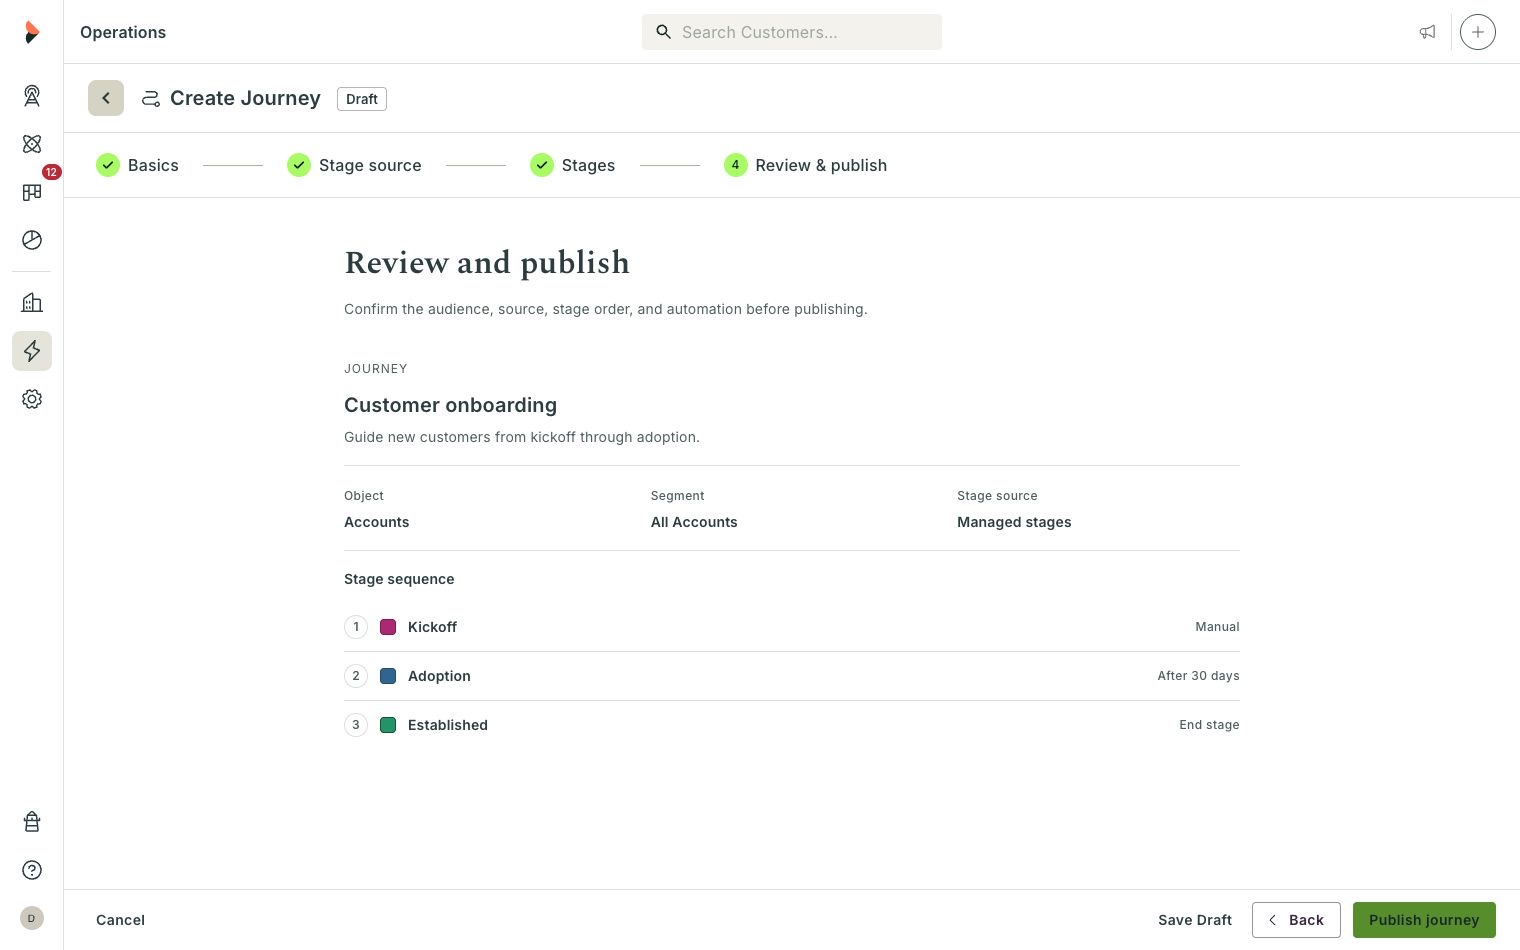1520x950 pixels.
Task: Select the lightning bolt automation icon
Action: pyautogui.click(x=32, y=351)
